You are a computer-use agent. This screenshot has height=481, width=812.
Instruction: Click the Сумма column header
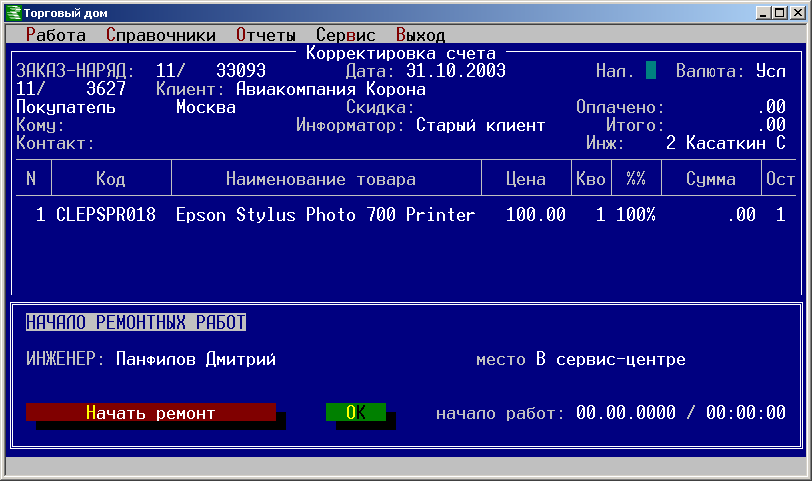[710, 179]
